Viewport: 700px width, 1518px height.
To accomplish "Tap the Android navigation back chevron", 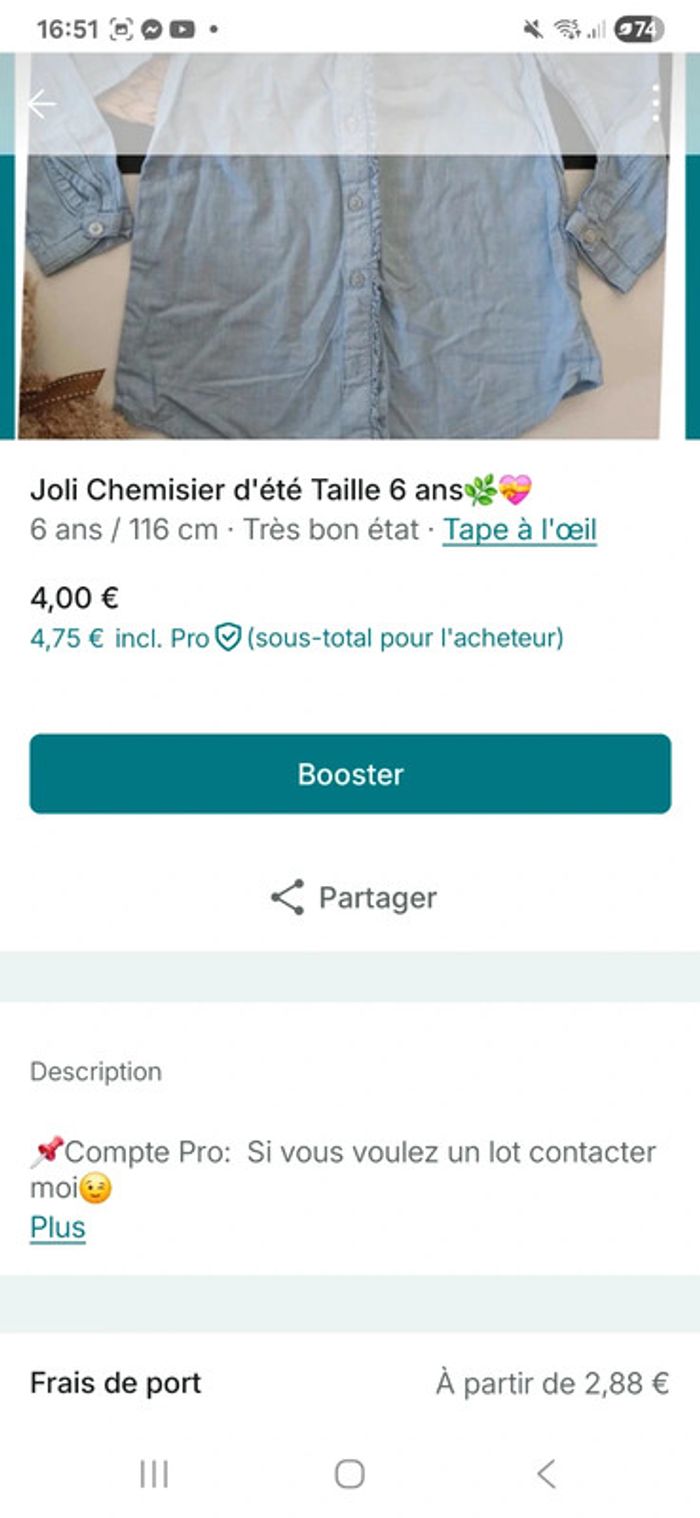I will pyautogui.click(x=546, y=1473).
